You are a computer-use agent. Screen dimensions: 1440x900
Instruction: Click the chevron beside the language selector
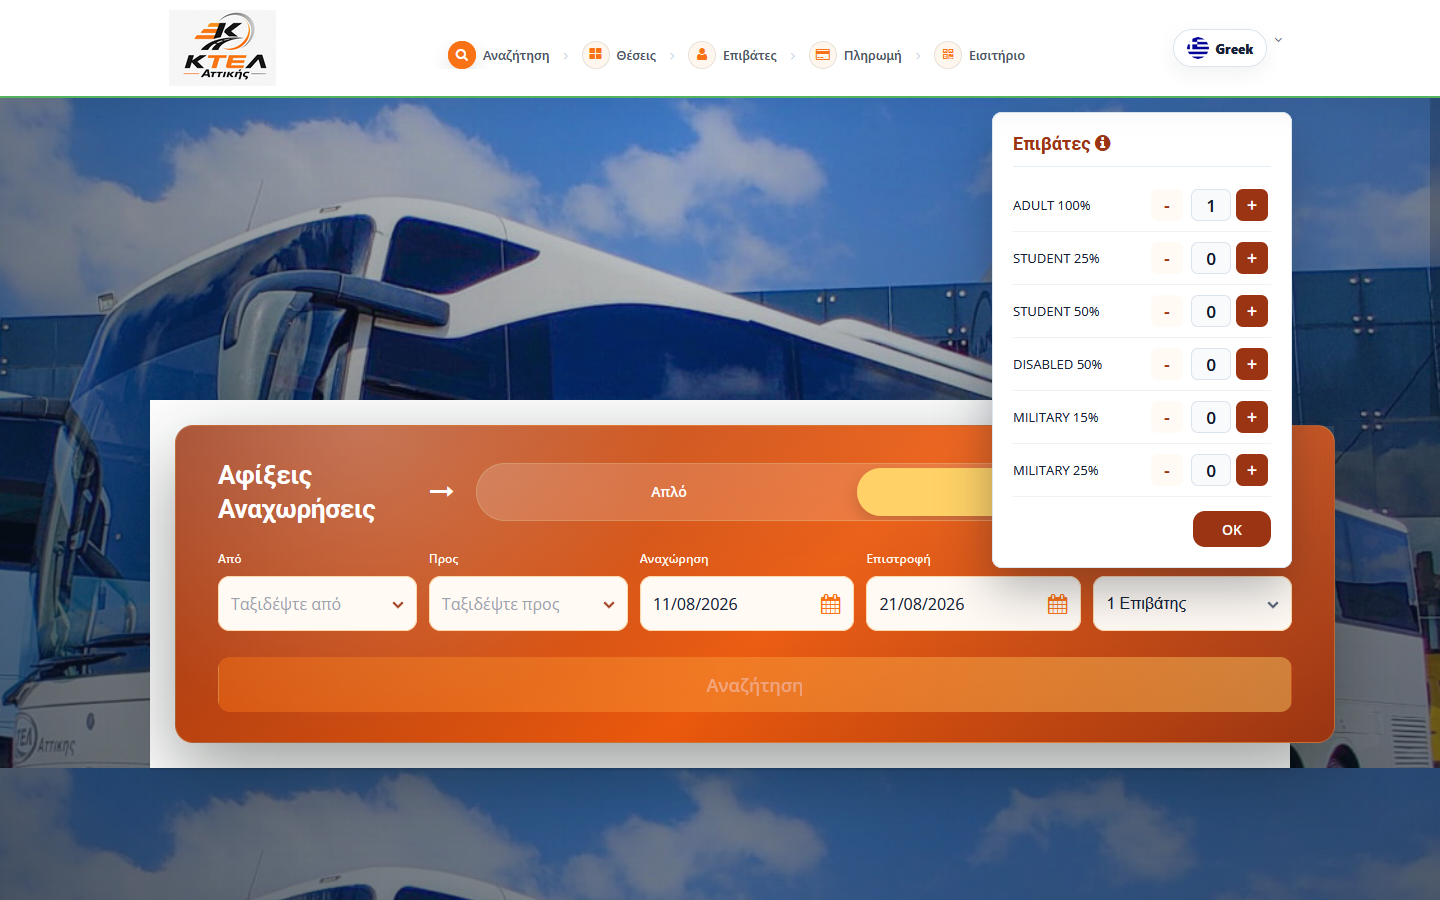coord(1278,41)
